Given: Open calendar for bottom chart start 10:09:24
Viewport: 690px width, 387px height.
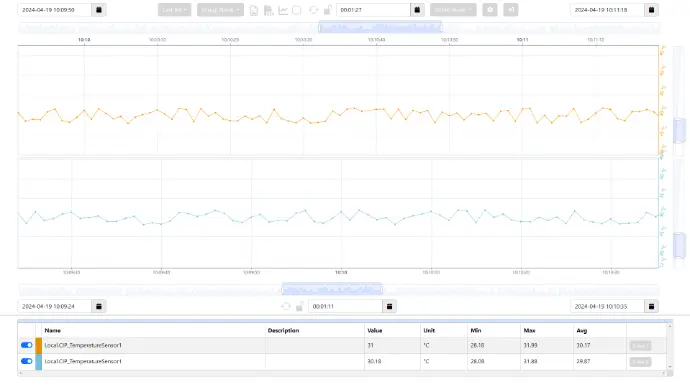Looking at the screenshot, I should [x=99, y=306].
